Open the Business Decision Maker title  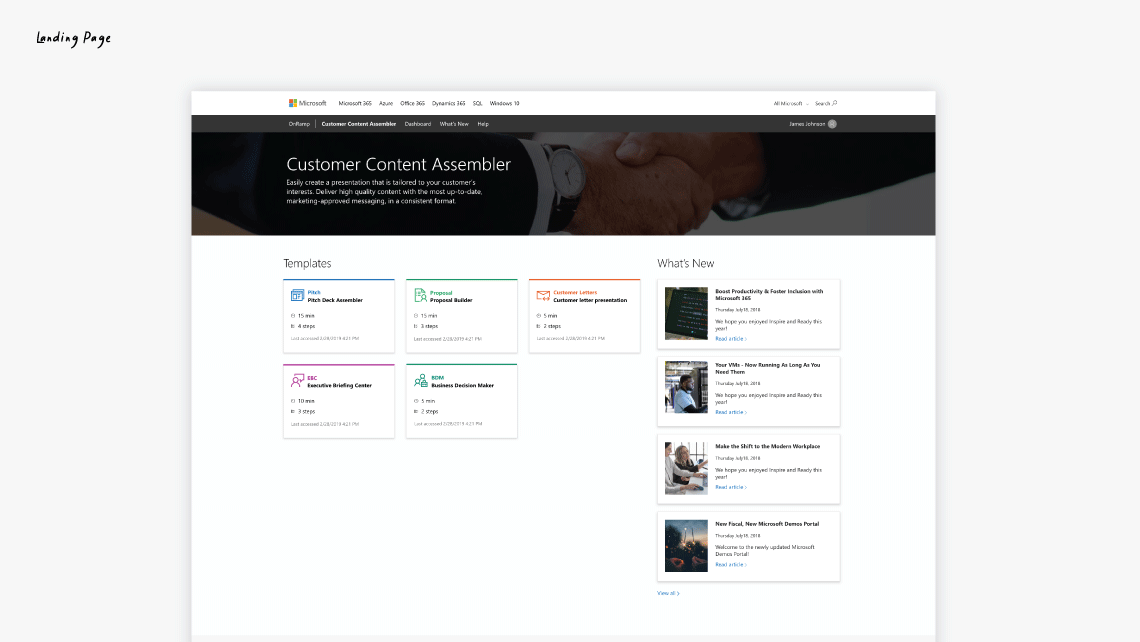[x=462, y=385]
